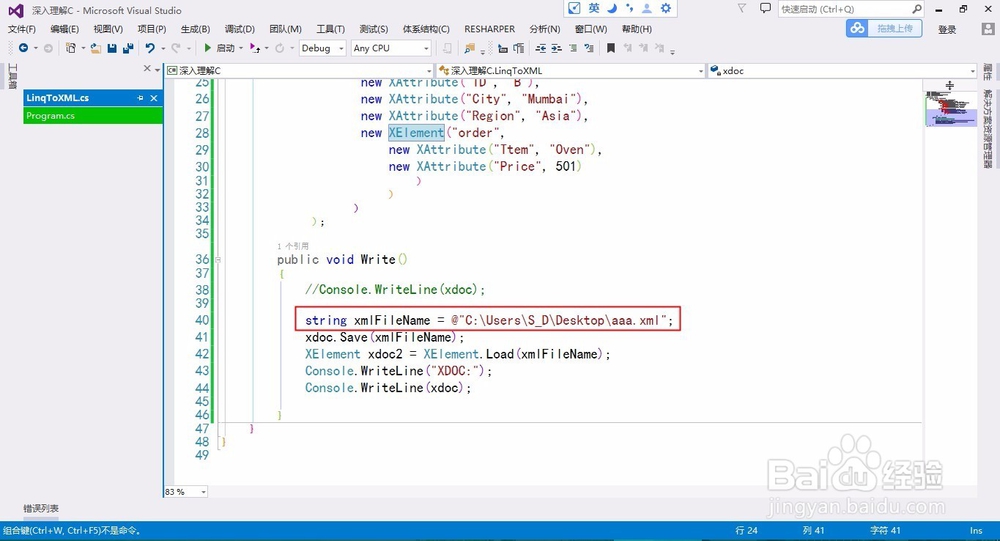The image size is (1000, 541).
Task: Open file with the folder icon
Action: click(x=96, y=48)
